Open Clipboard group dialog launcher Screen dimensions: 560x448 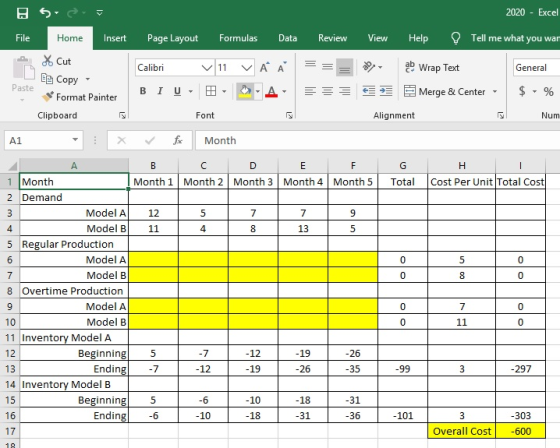tap(122, 115)
